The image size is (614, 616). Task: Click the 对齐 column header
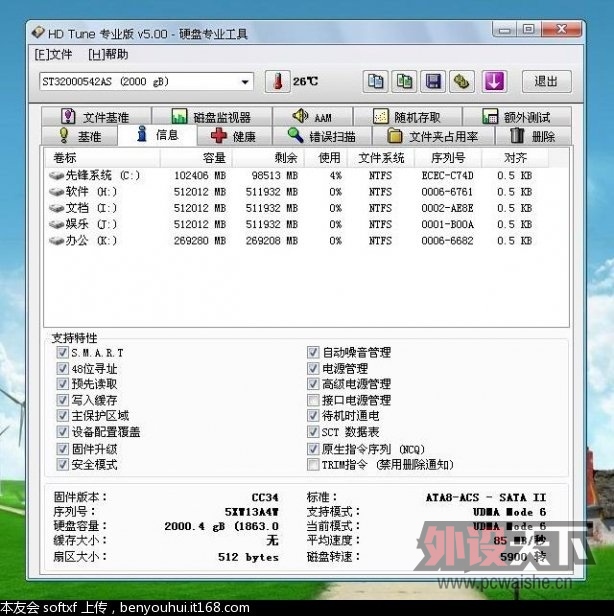click(515, 158)
